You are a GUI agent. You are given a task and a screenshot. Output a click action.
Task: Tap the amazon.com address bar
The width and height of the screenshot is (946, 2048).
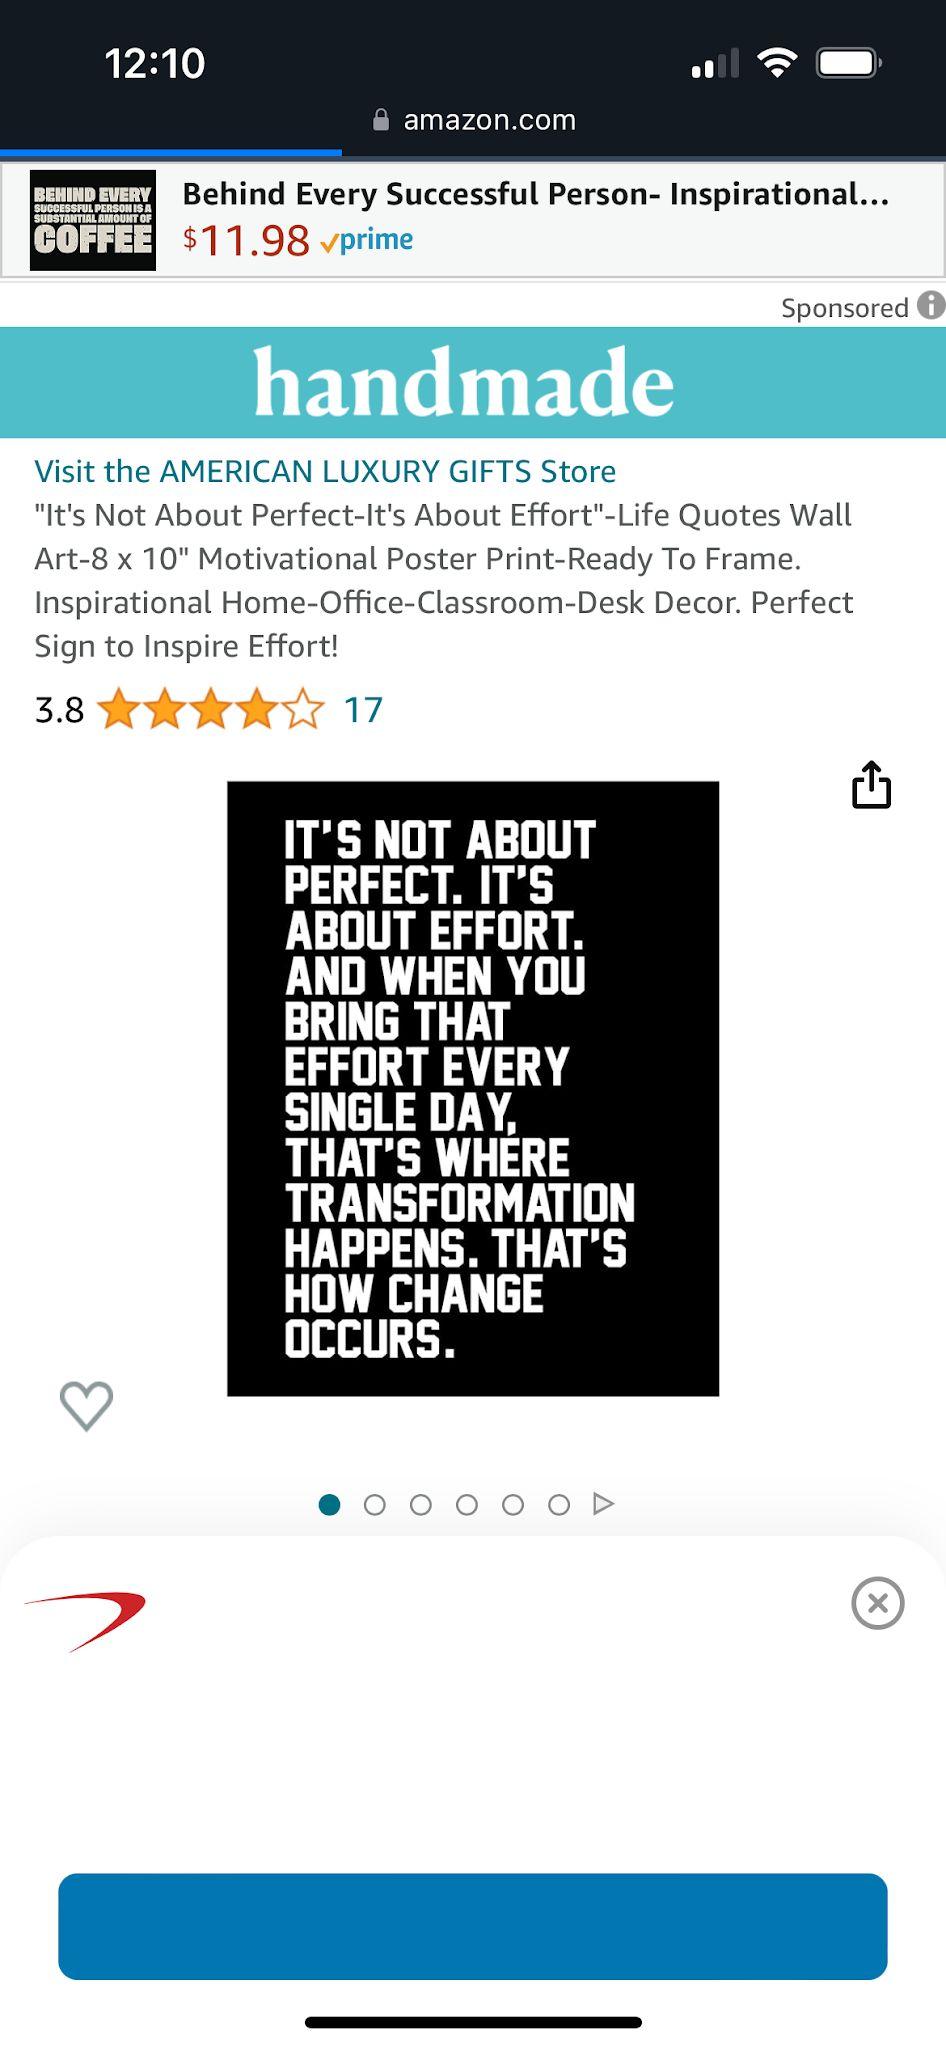(x=474, y=120)
